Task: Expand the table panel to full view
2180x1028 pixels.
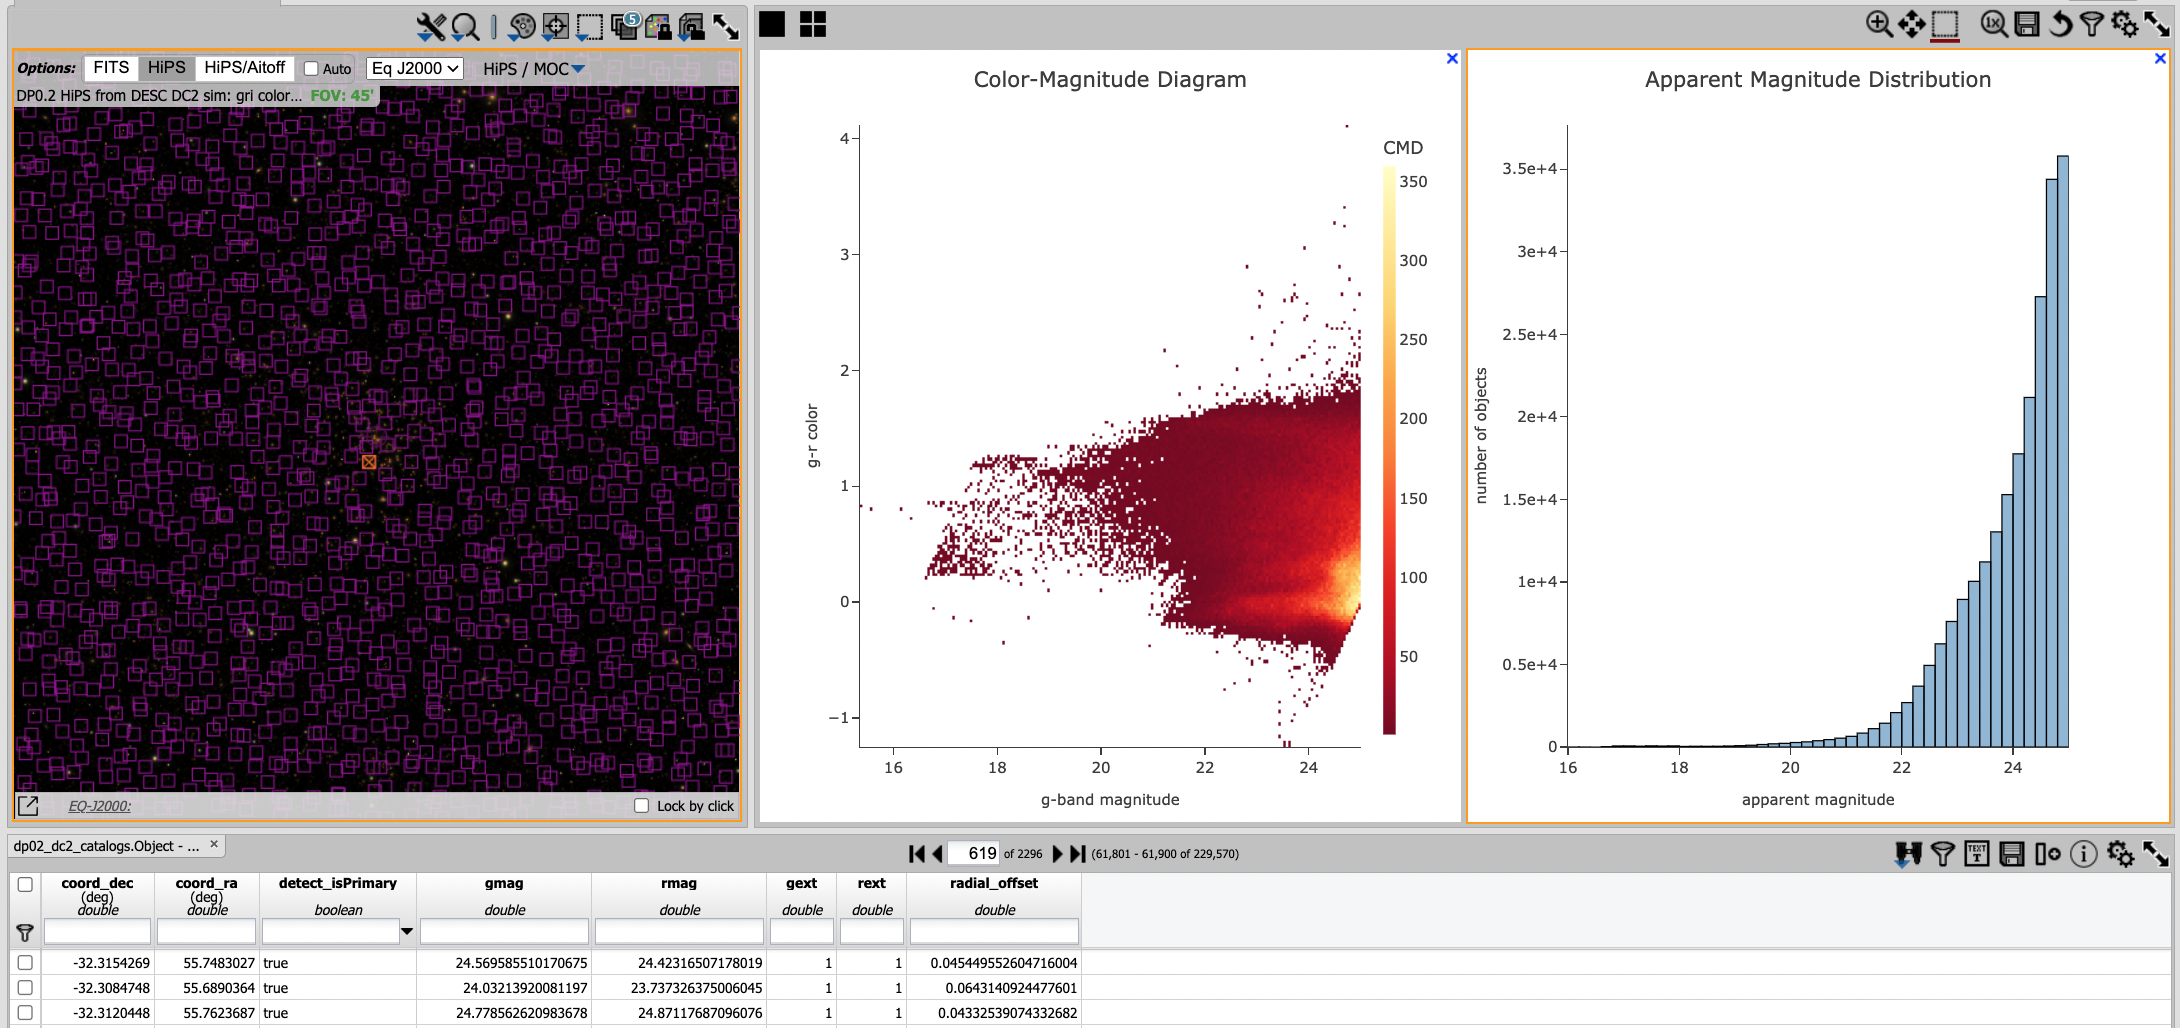Action: click(2156, 854)
